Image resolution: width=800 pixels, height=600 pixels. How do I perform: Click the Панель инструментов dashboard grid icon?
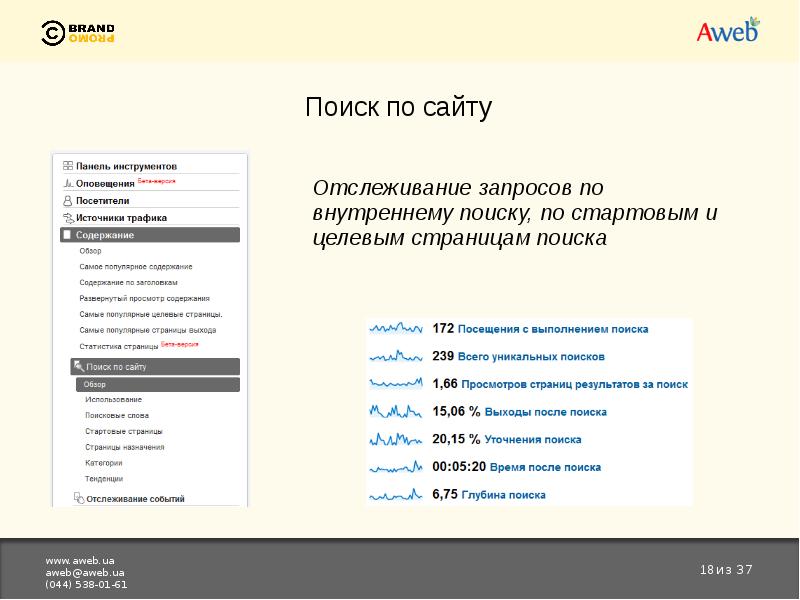[x=67, y=166]
